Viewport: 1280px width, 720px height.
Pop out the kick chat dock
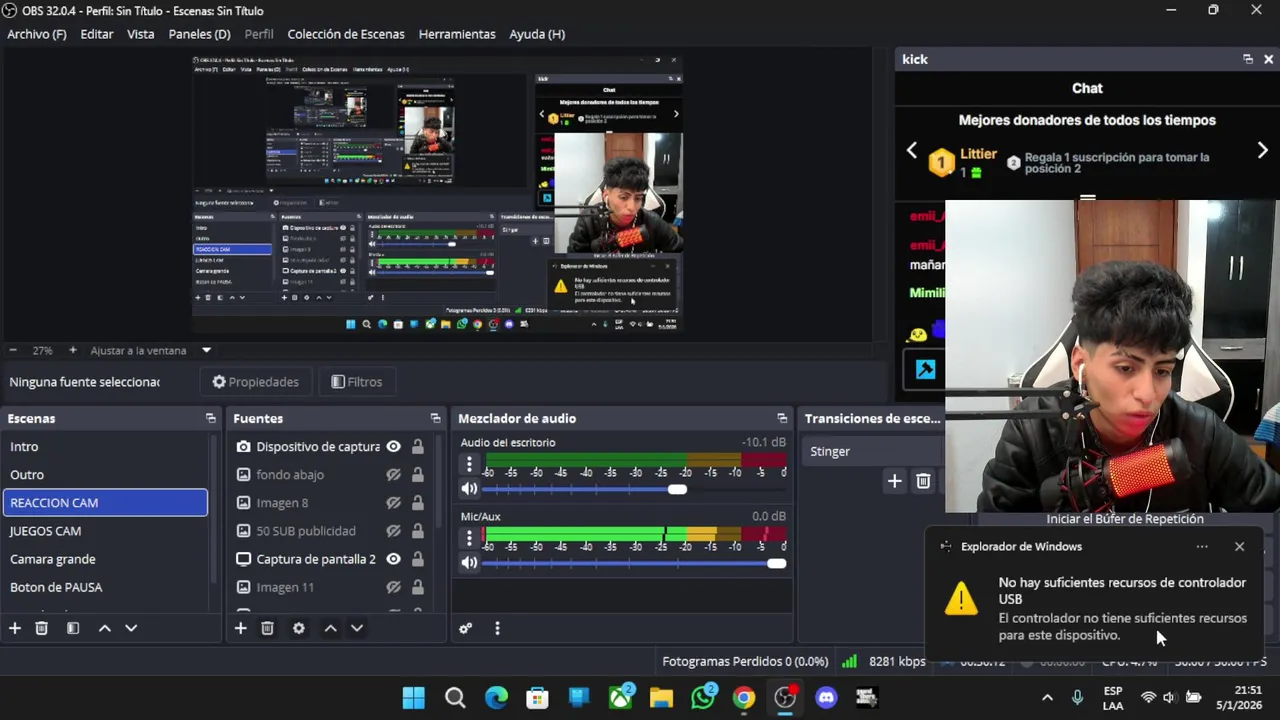tap(1248, 59)
